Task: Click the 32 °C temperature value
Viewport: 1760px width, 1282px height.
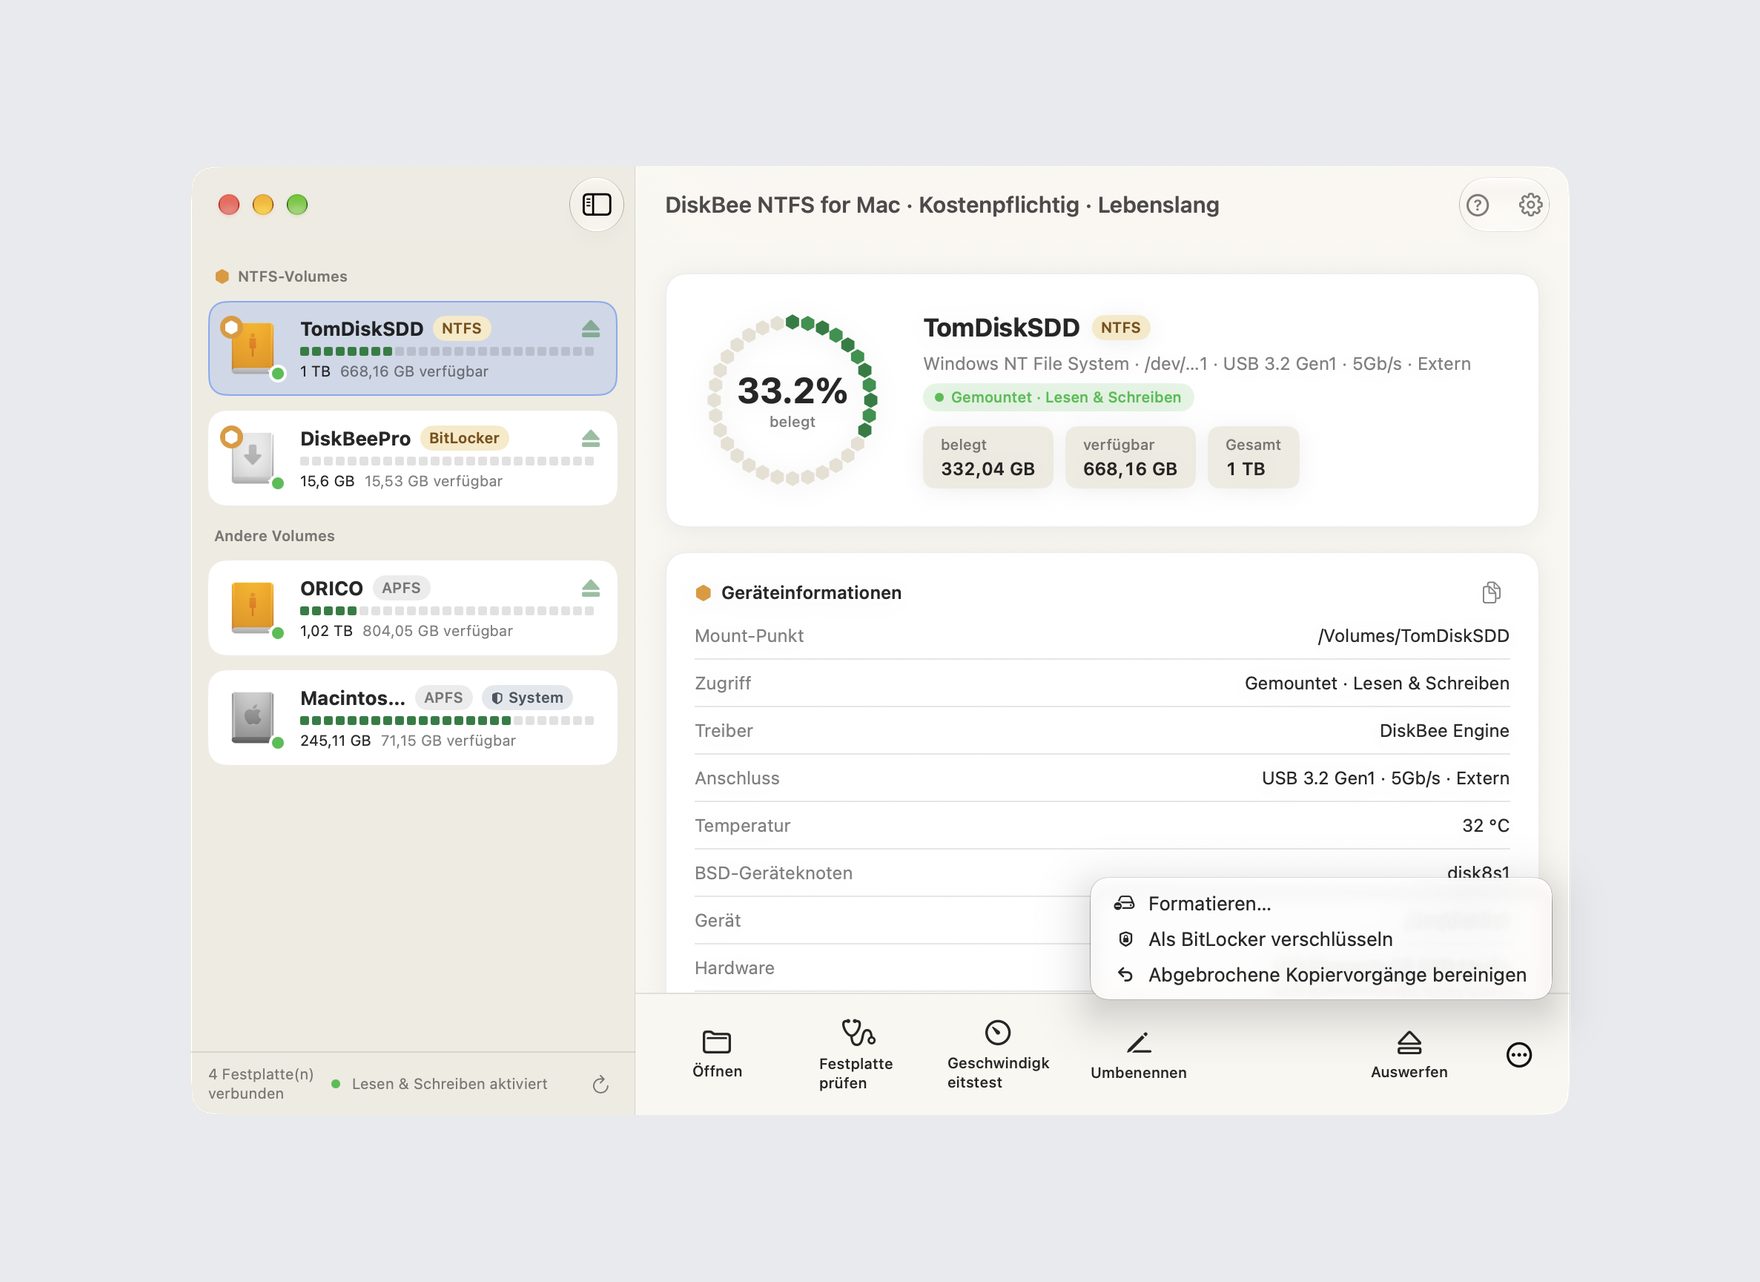Action: tap(1485, 826)
